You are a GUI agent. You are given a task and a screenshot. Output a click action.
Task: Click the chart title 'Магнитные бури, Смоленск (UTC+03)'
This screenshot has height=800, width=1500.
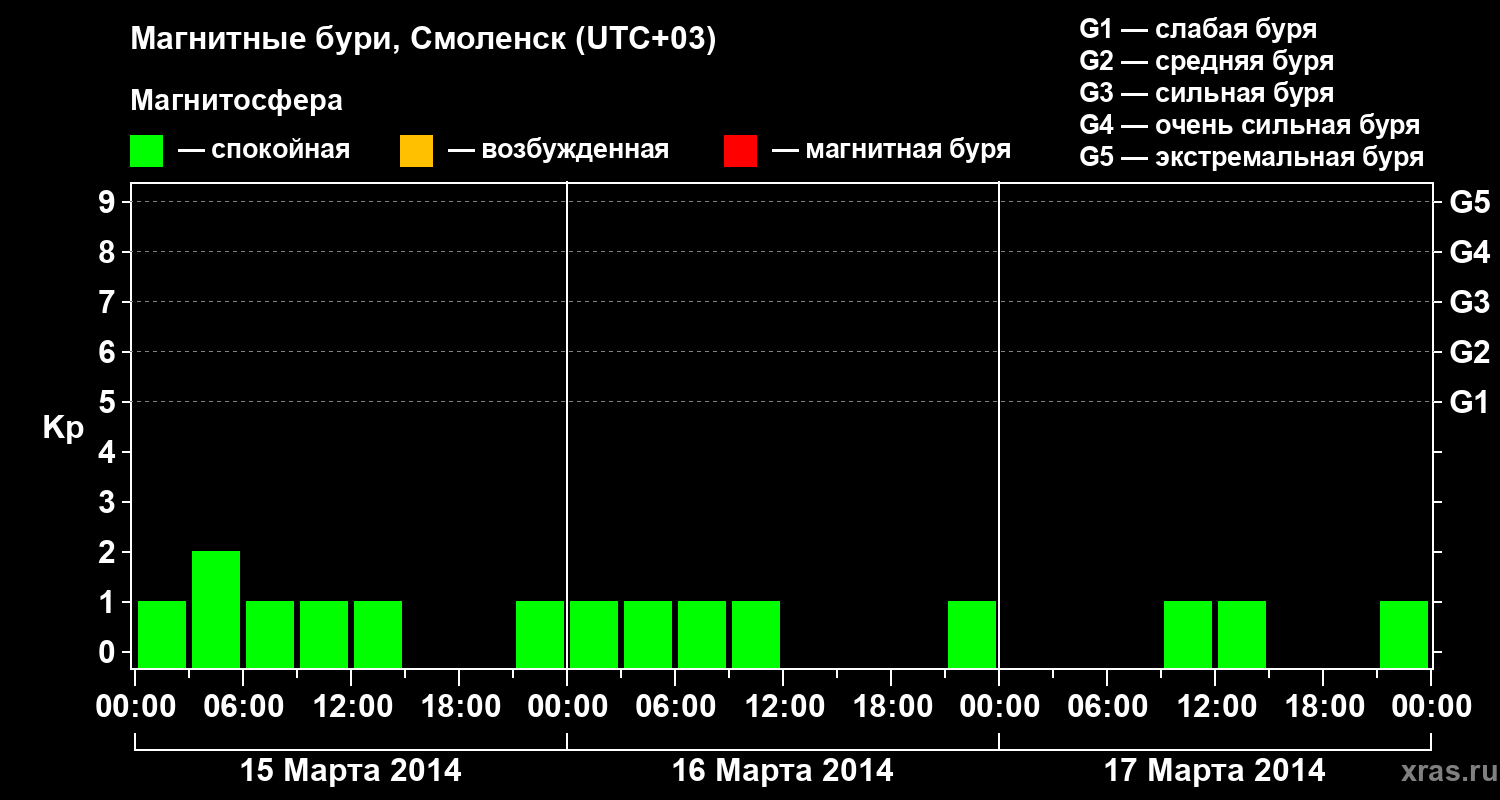tap(424, 40)
